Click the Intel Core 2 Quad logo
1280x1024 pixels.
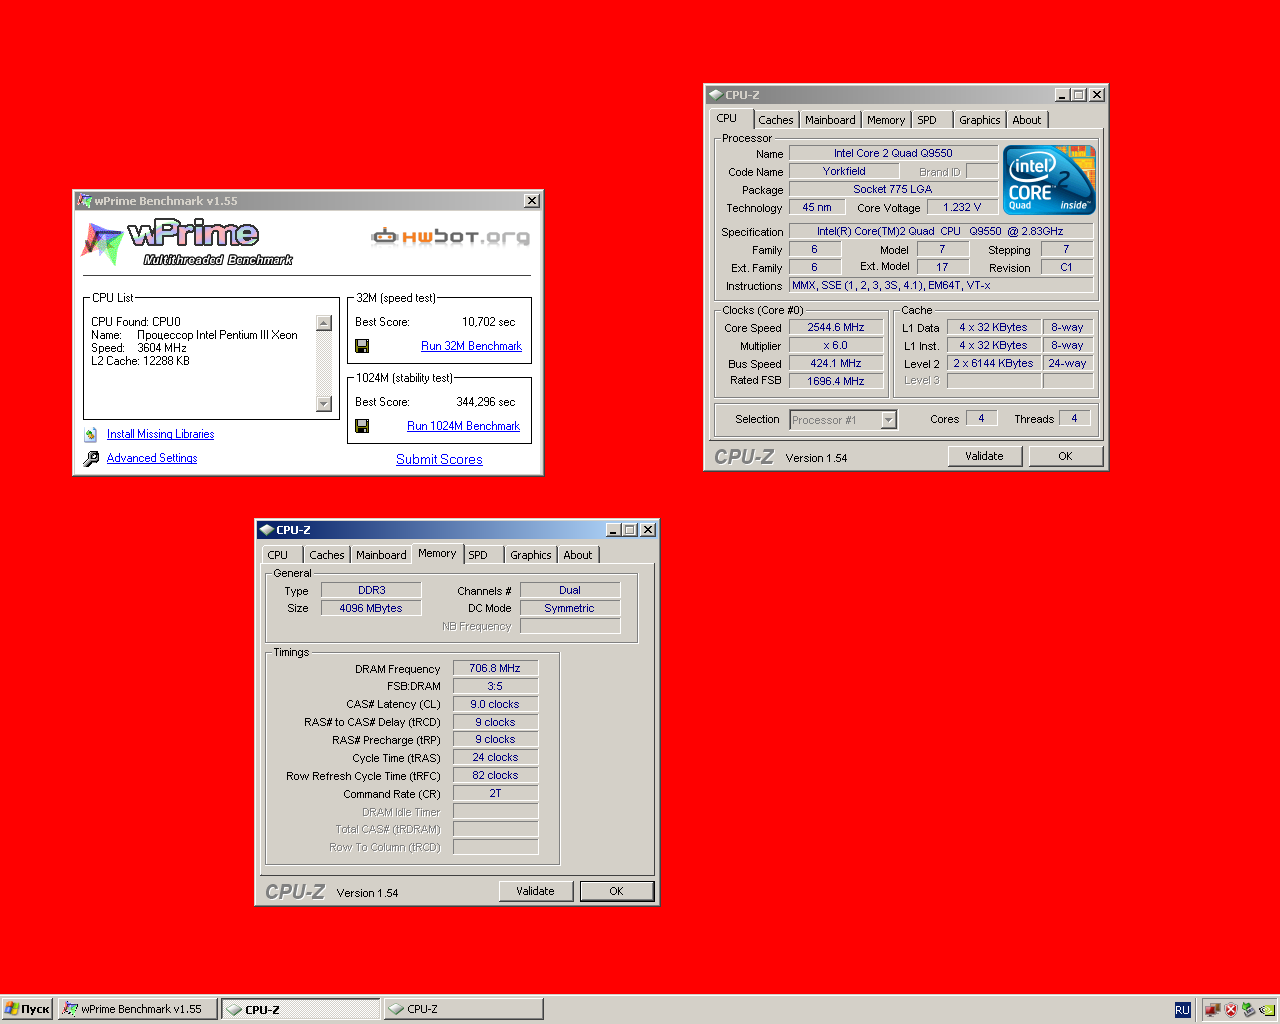pos(1049,180)
